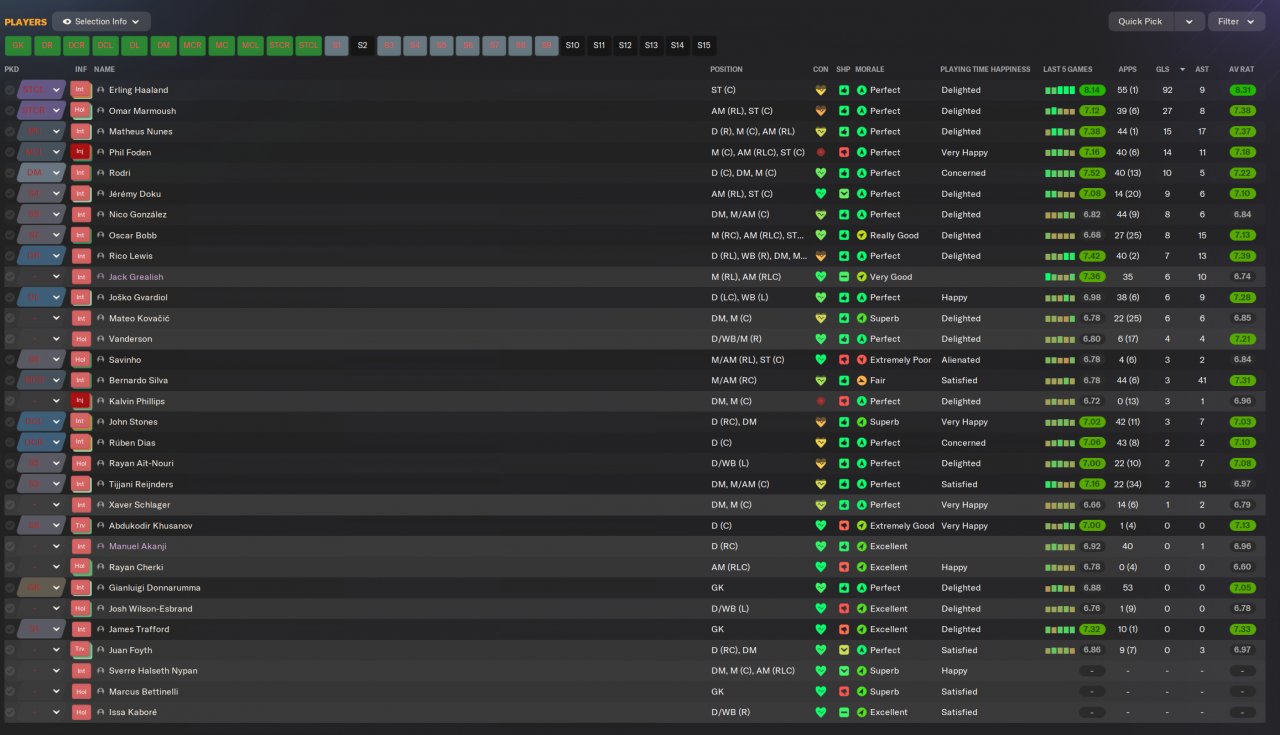Select the S2 substitute slot

[x=362, y=45]
